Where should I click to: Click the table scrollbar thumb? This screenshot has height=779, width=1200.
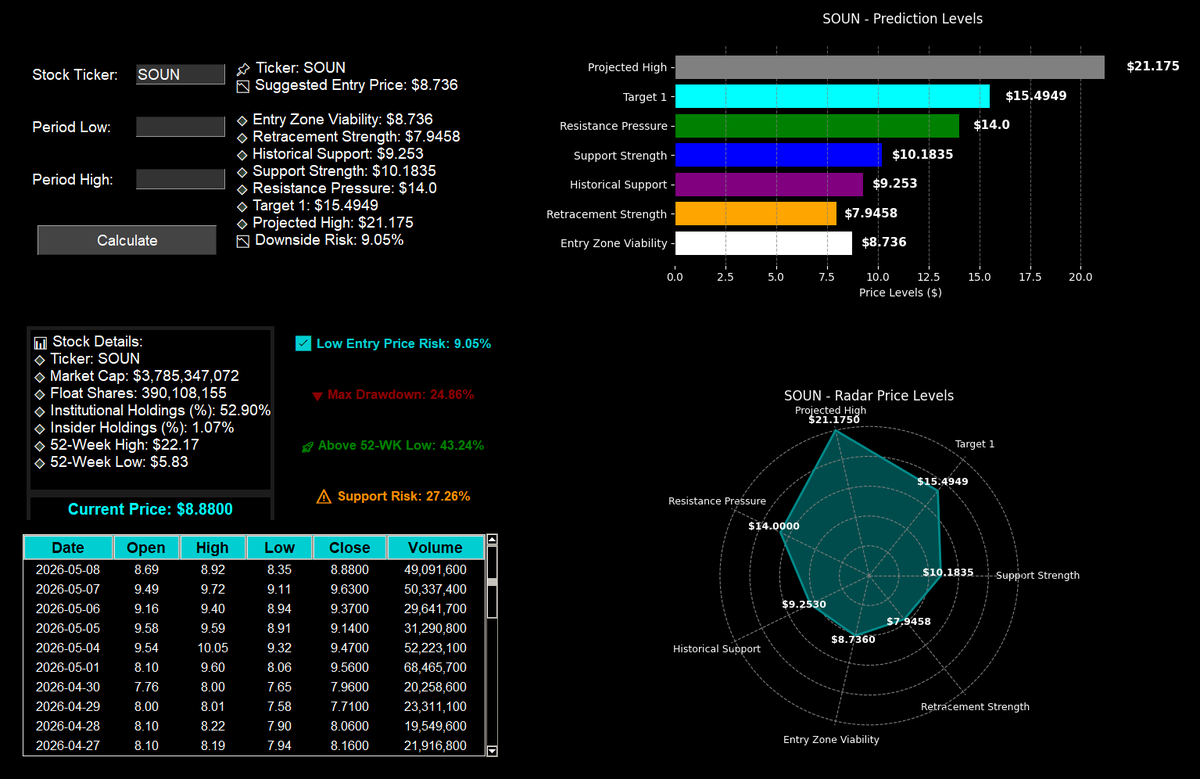click(491, 582)
